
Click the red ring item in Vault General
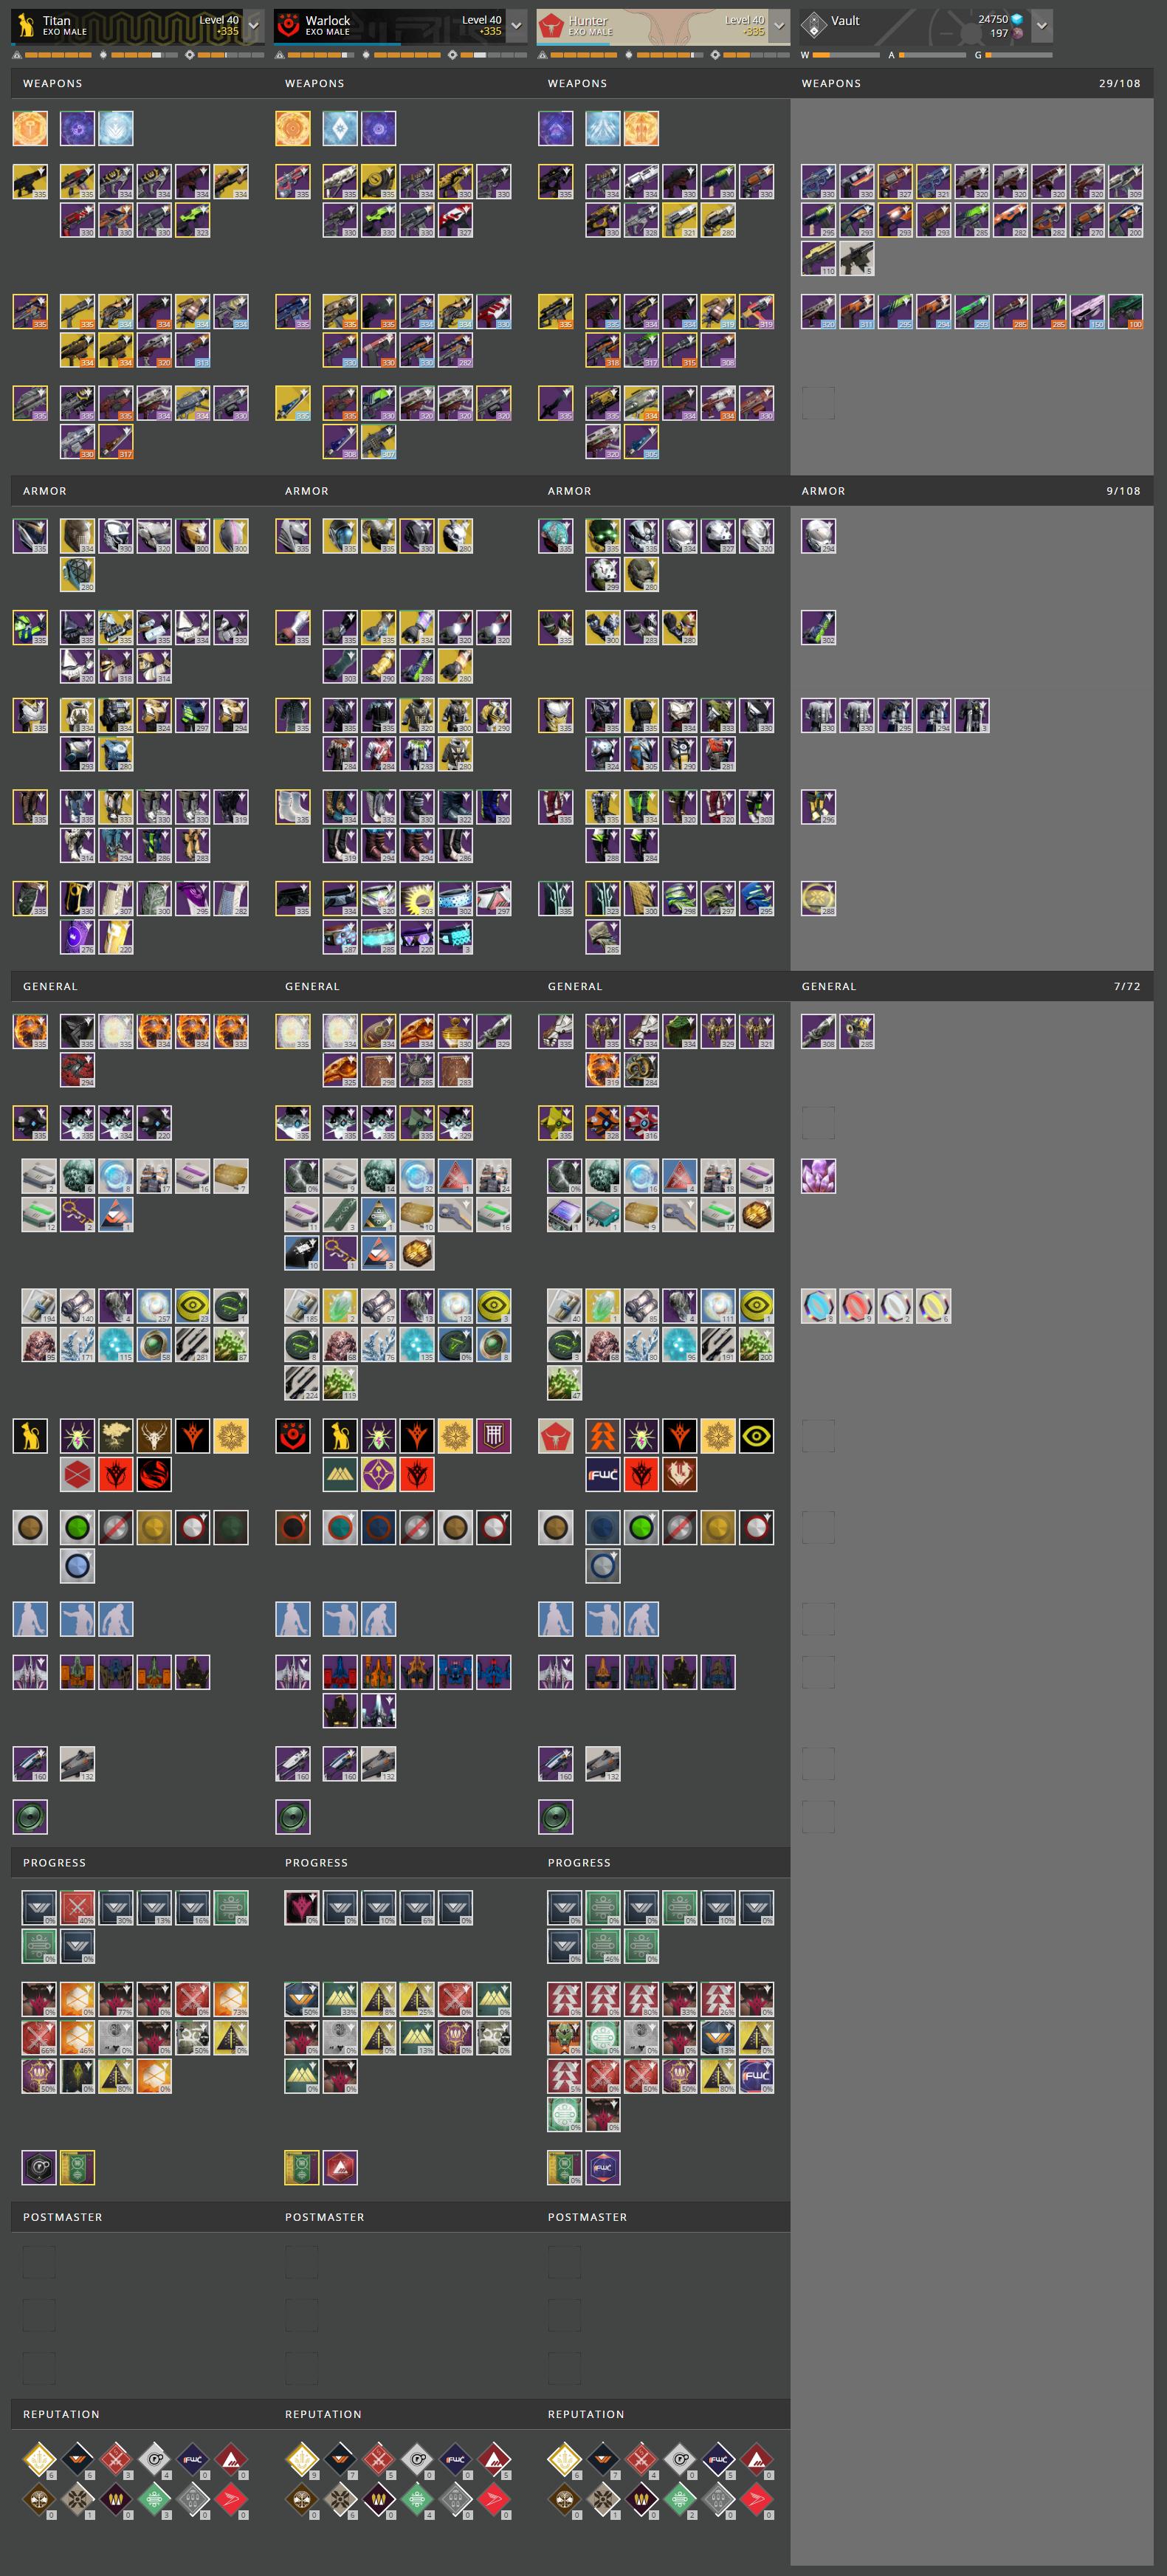pos(857,1306)
